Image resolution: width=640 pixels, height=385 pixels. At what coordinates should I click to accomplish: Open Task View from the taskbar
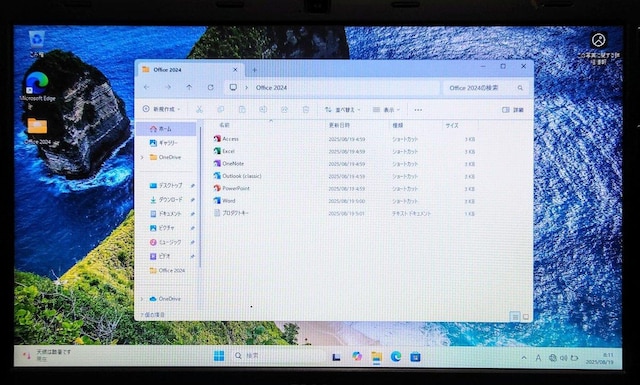[336, 357]
